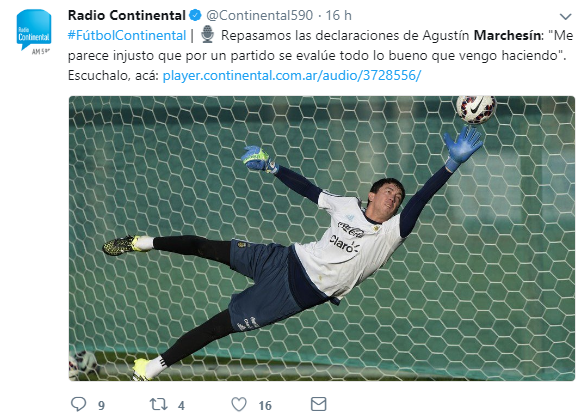This screenshot has height=420, width=582.
Task: Click the like count 16
Action: pyautogui.click(x=265, y=406)
